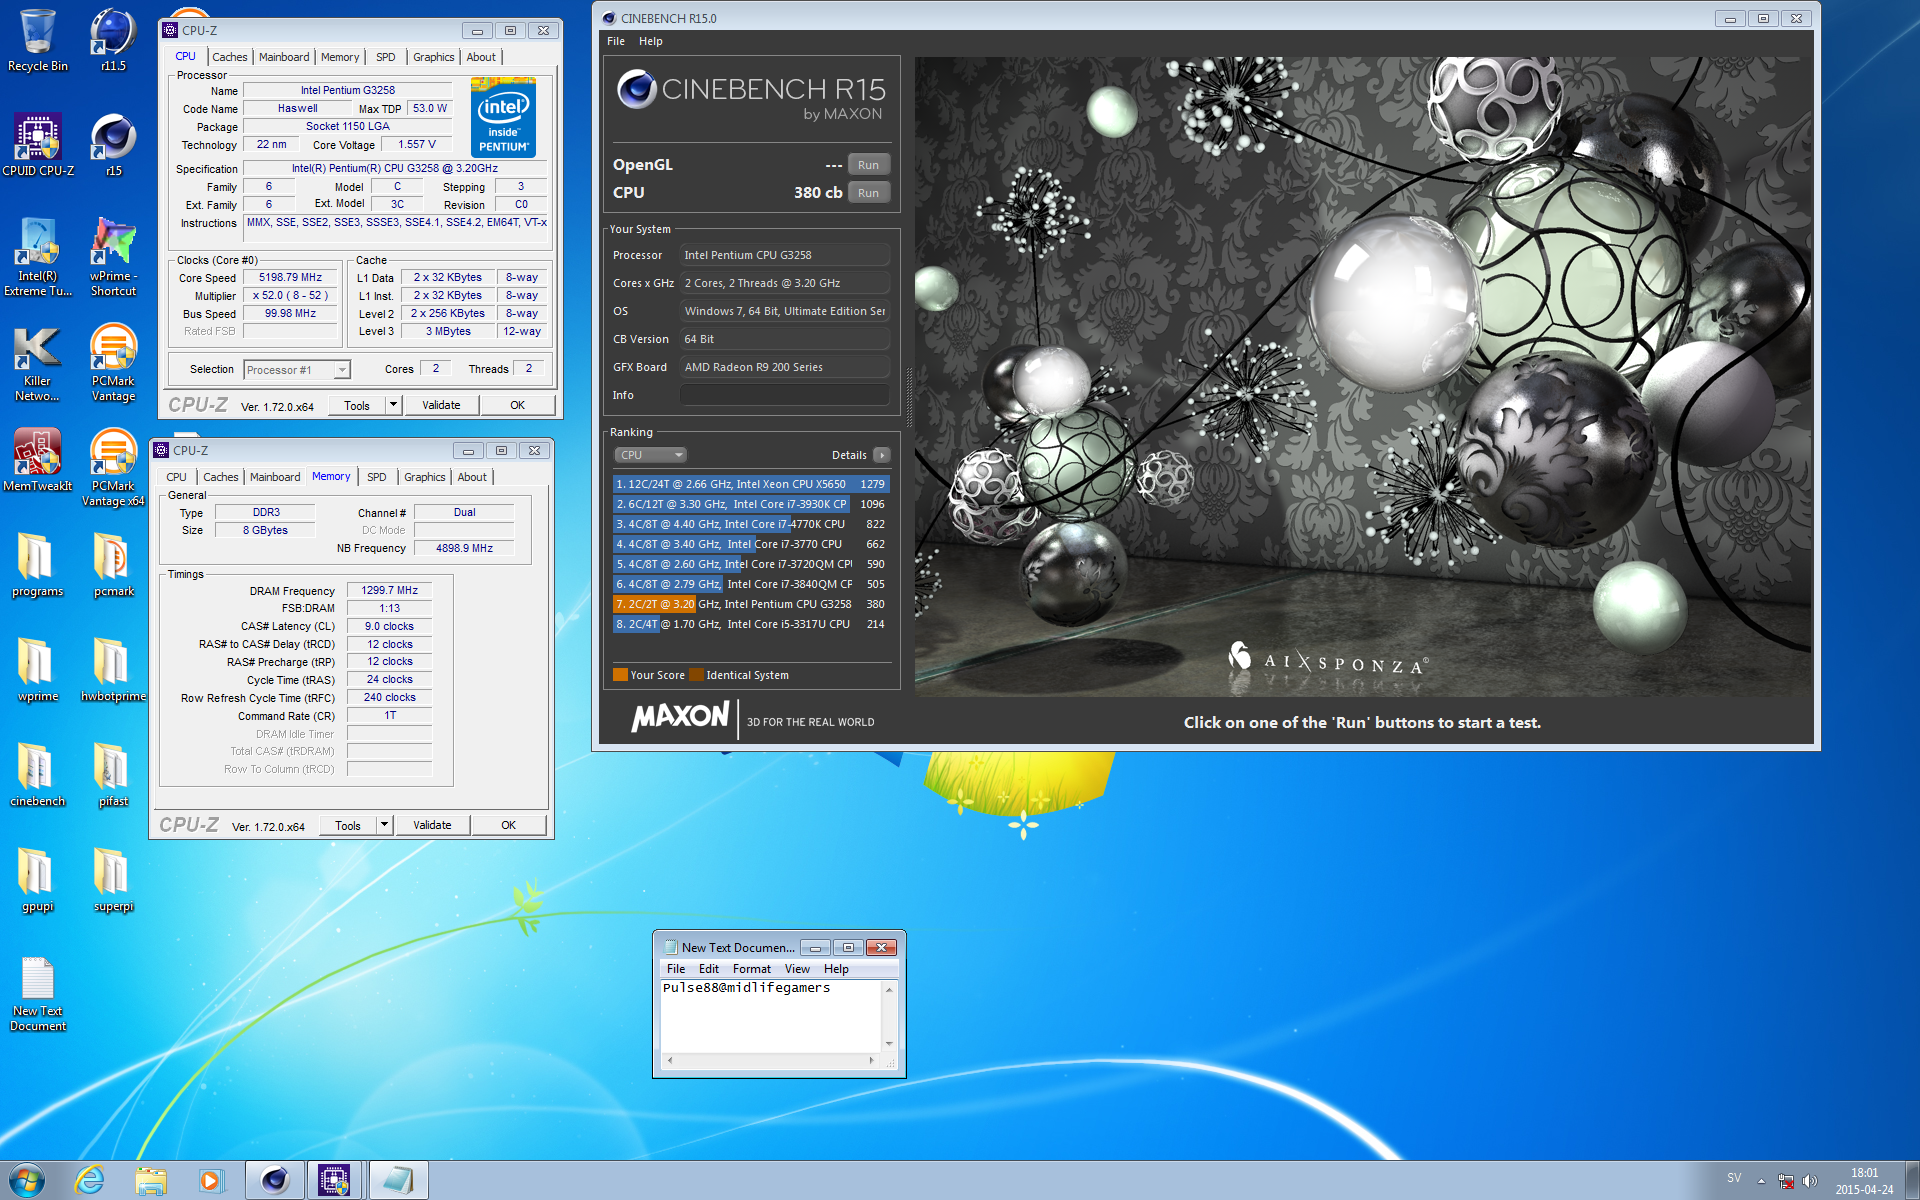
Task: Open the CPUID CPU-Z desktop icon
Action: 38,145
